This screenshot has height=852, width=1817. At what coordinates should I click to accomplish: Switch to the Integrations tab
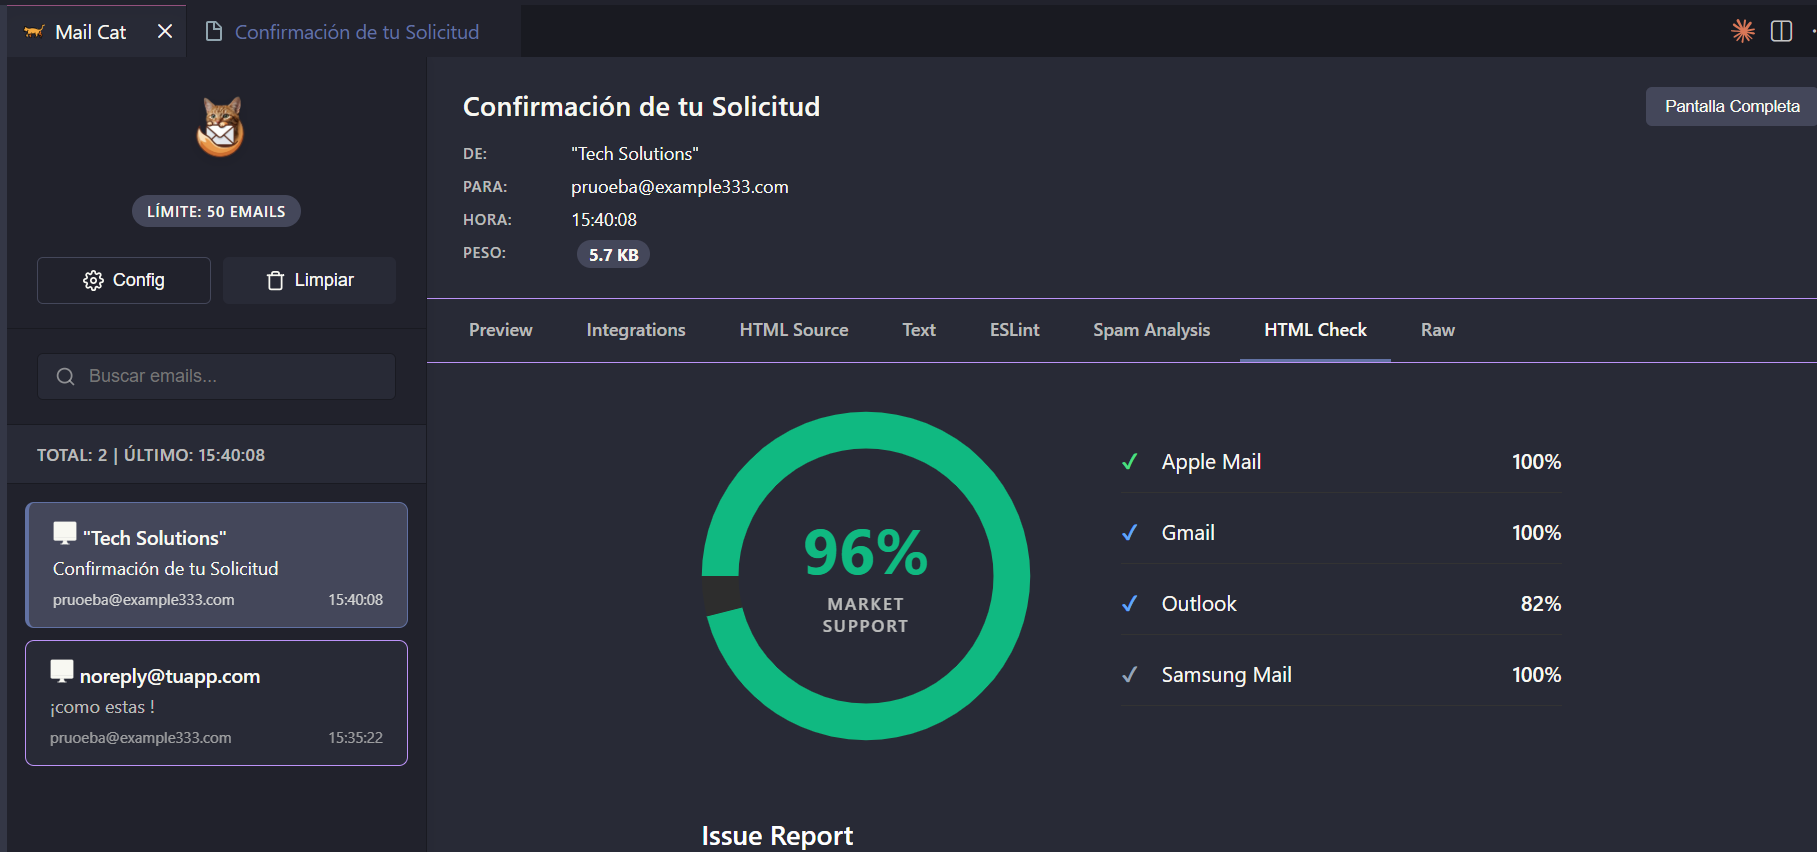(636, 330)
